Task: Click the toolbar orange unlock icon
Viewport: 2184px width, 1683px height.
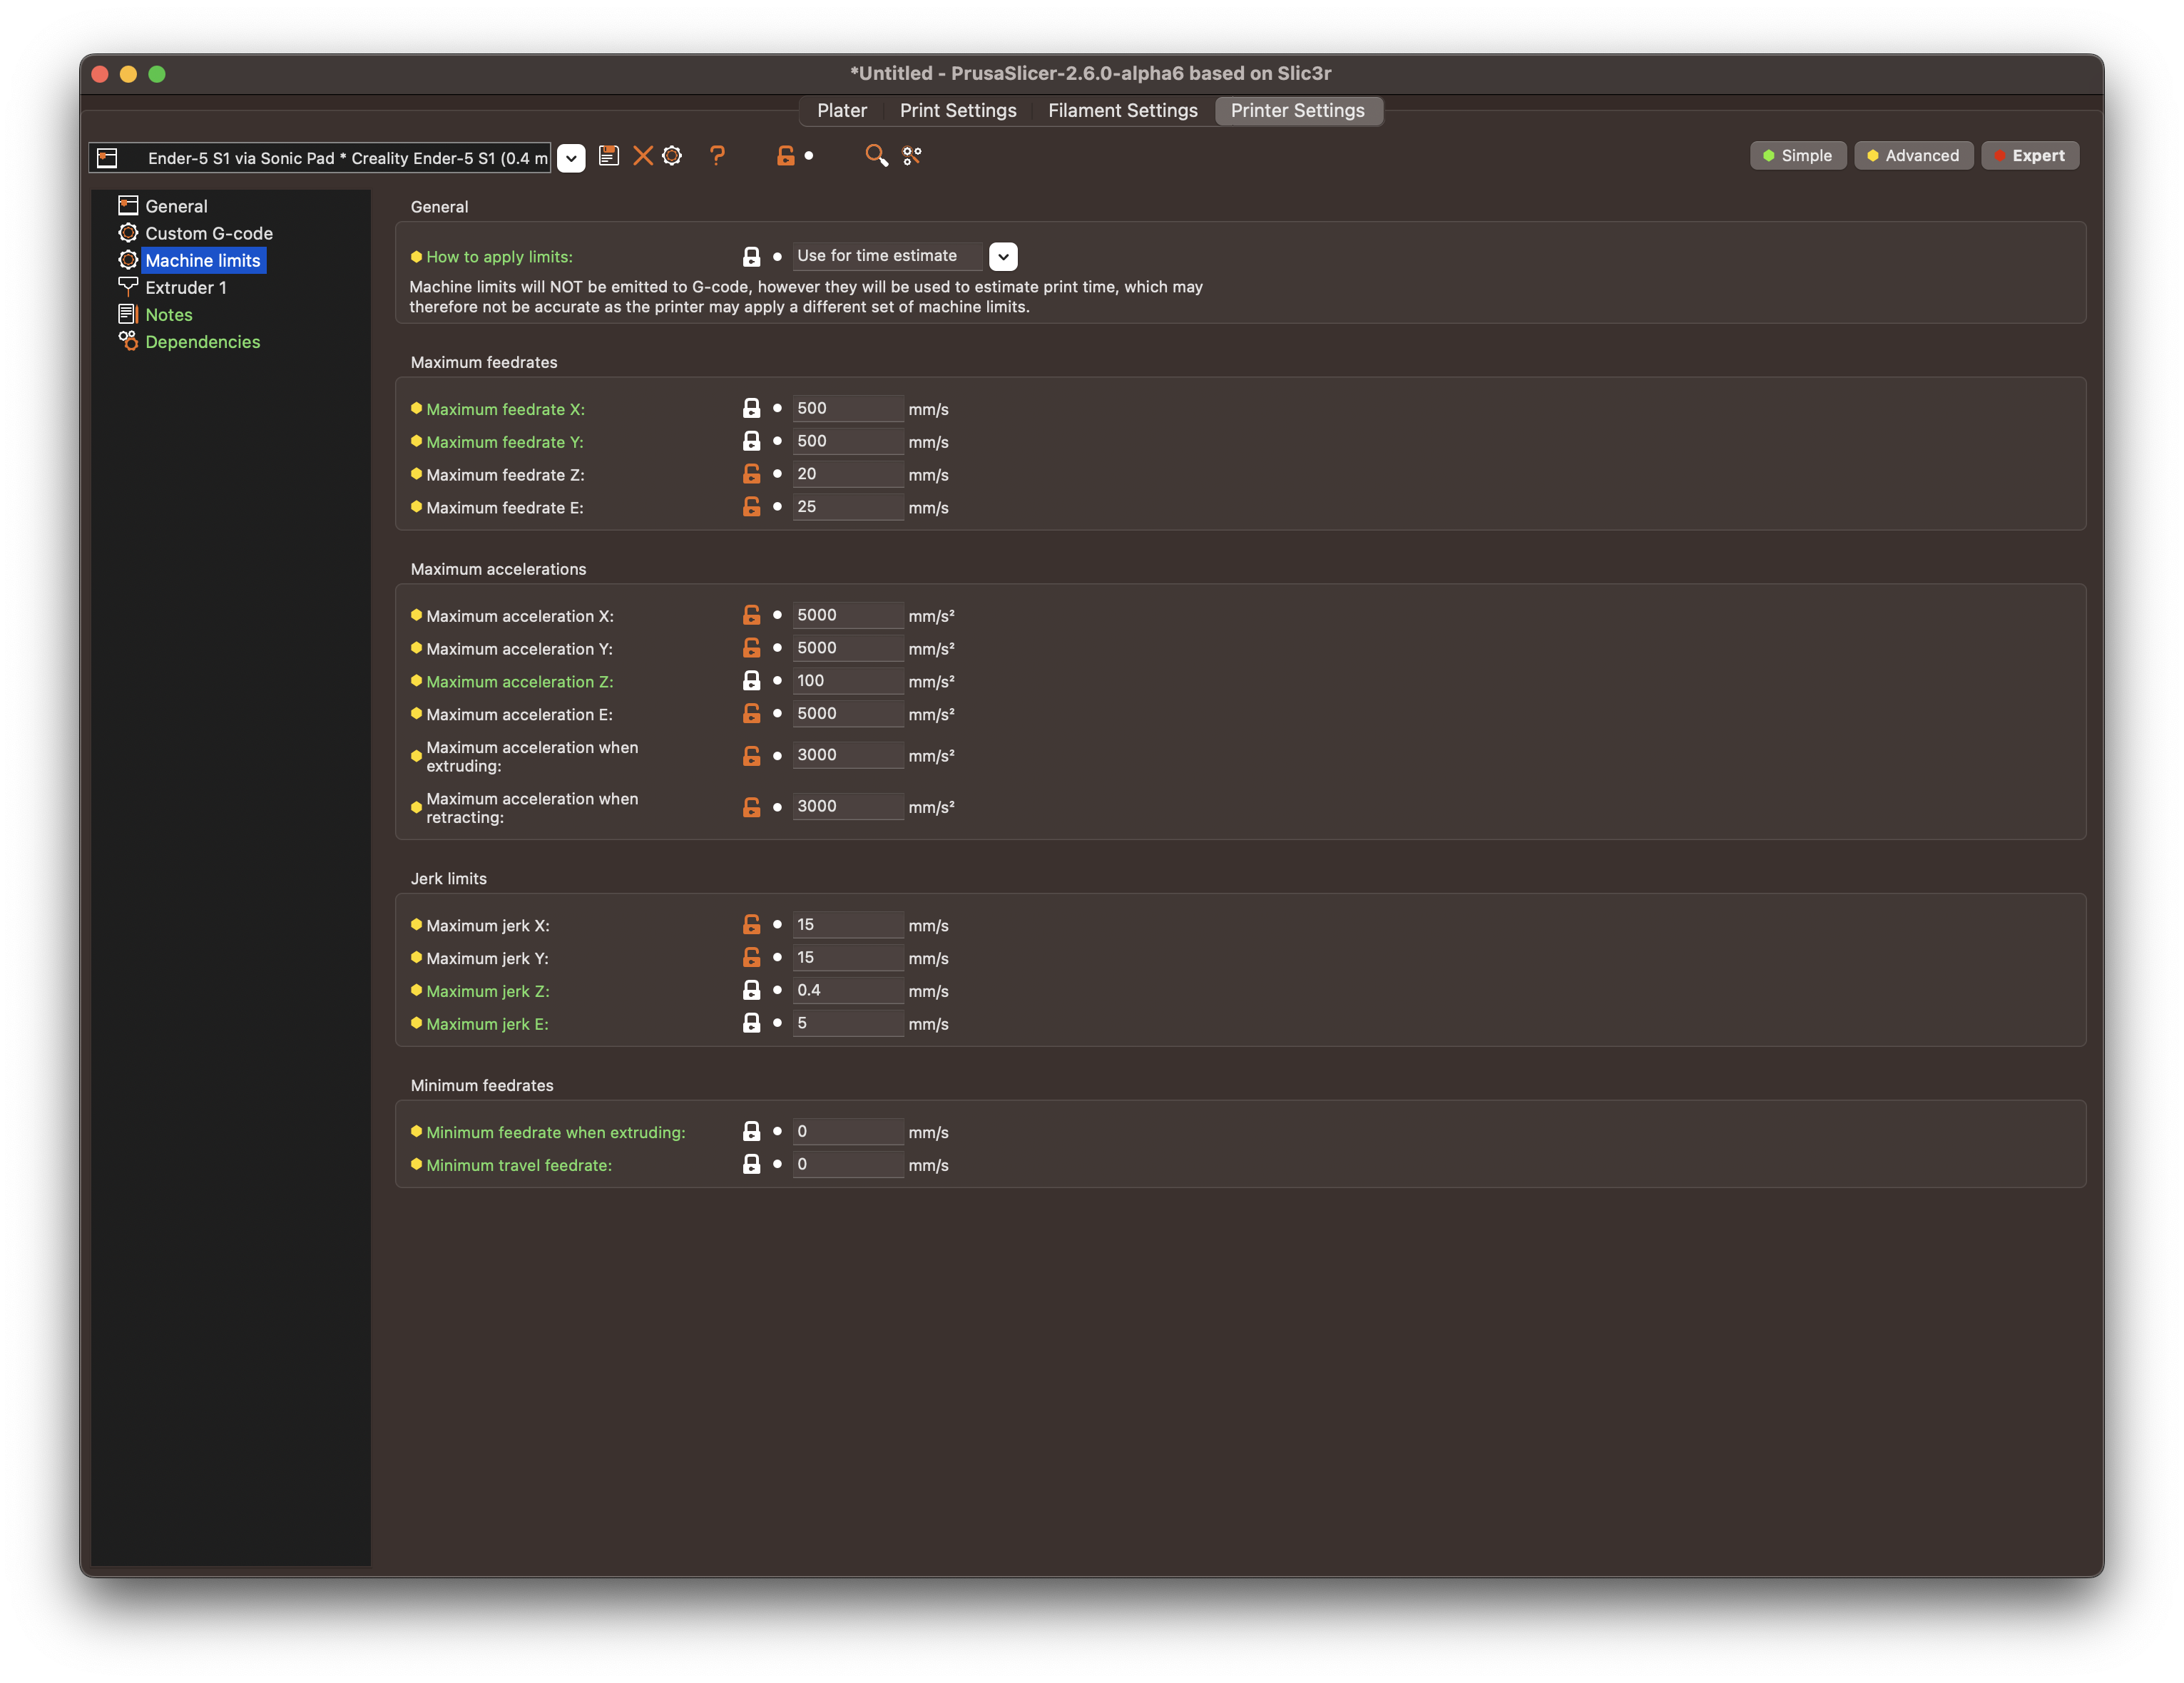Action: 786,156
